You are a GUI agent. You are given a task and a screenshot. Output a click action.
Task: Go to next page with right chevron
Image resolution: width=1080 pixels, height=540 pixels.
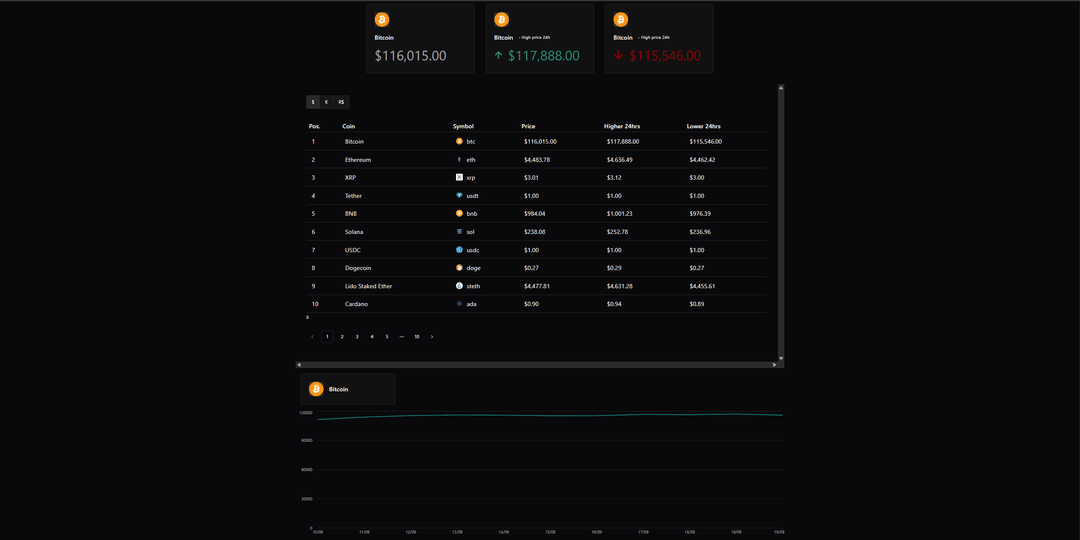coord(432,337)
